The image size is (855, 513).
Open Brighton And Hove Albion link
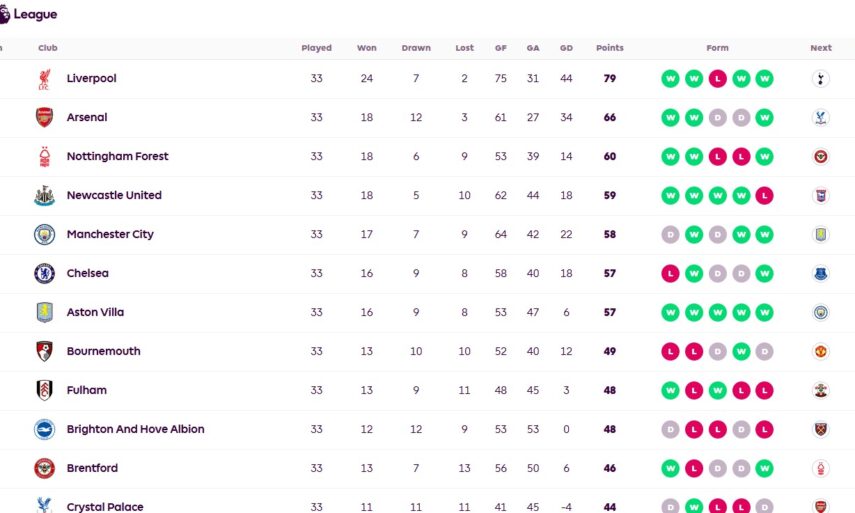pyautogui.click(x=135, y=430)
